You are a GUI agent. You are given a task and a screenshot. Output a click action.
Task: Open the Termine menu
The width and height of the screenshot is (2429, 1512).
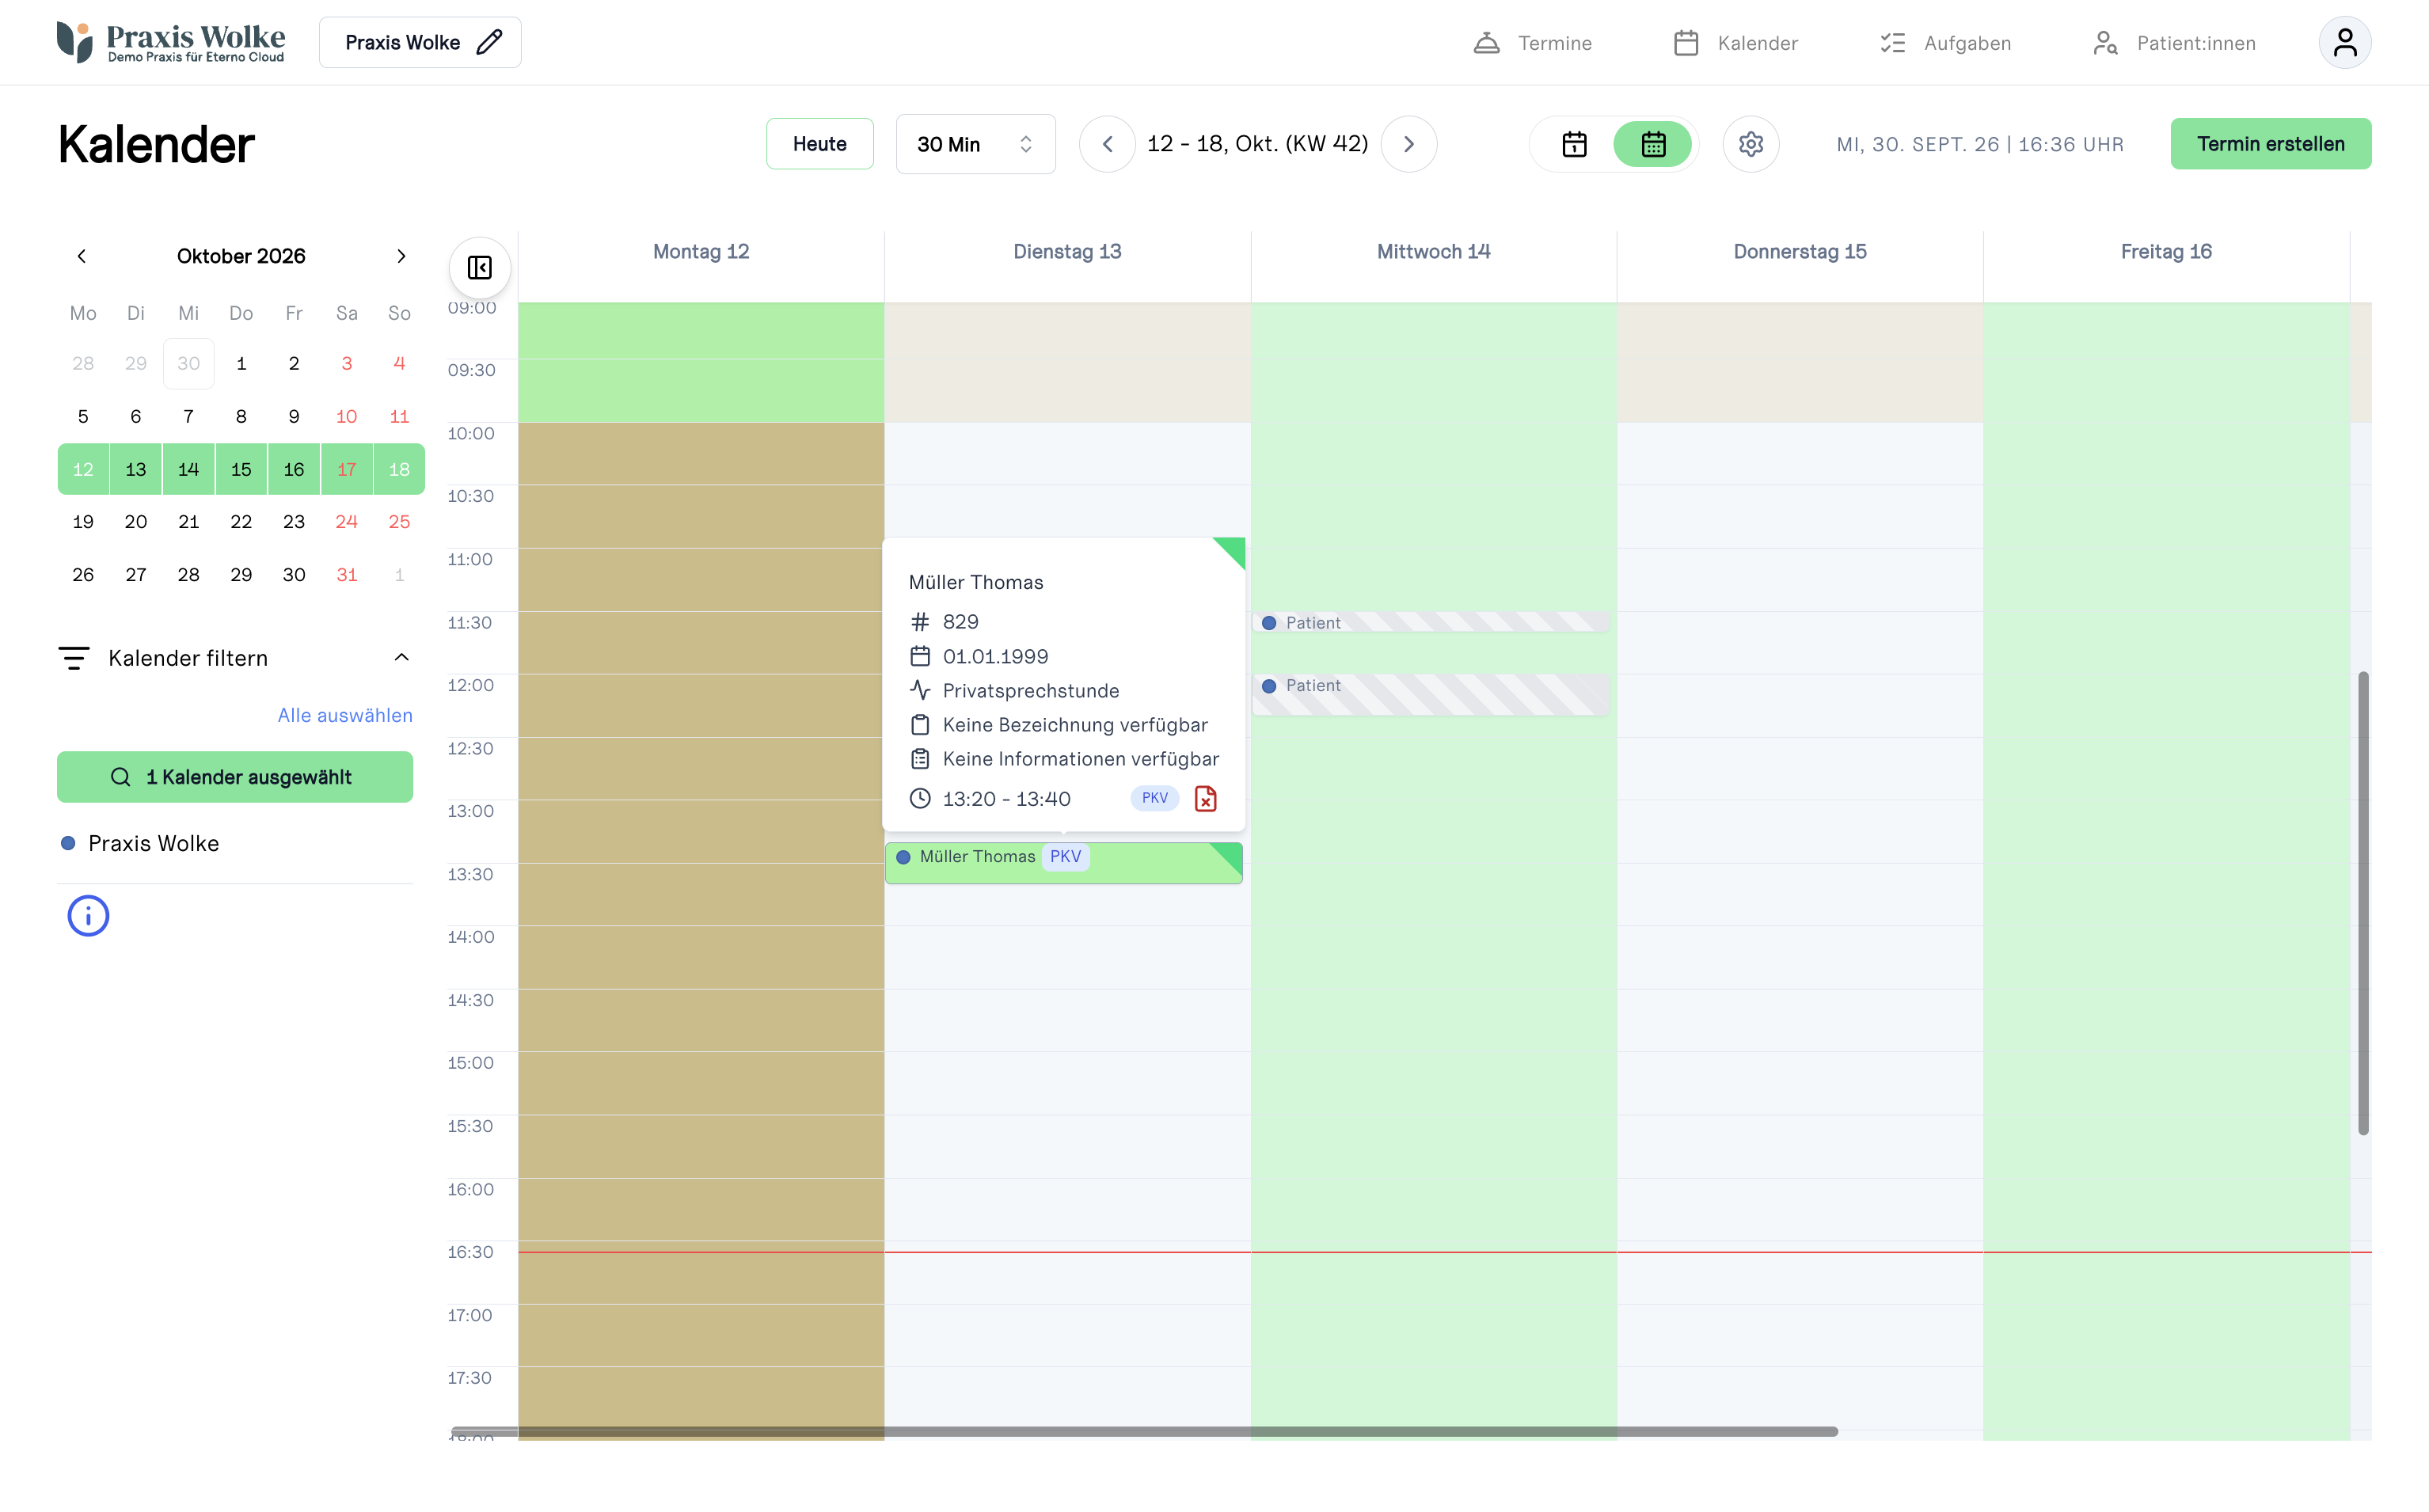coord(1532,43)
